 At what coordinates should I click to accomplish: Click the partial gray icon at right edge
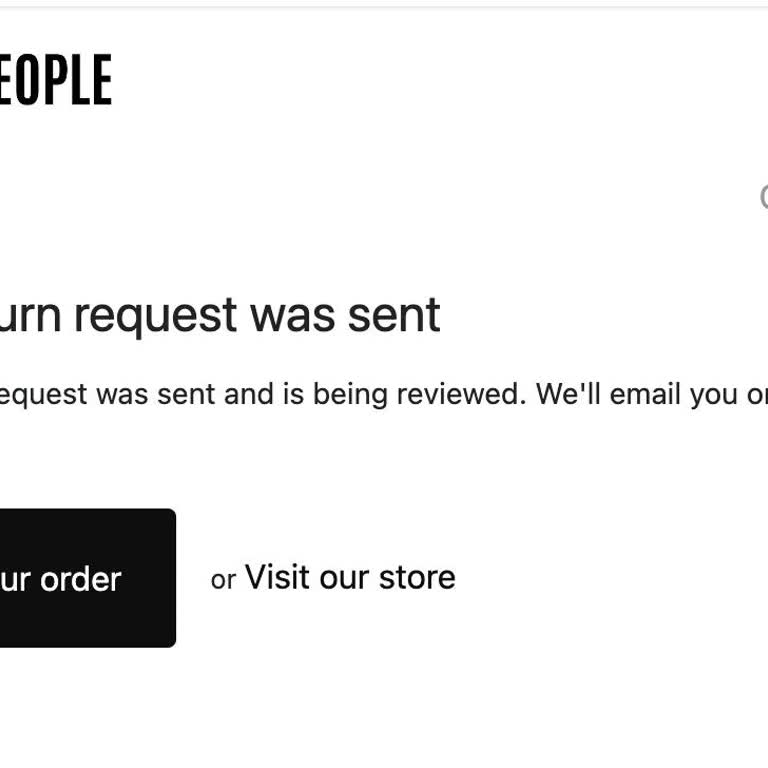point(763,197)
